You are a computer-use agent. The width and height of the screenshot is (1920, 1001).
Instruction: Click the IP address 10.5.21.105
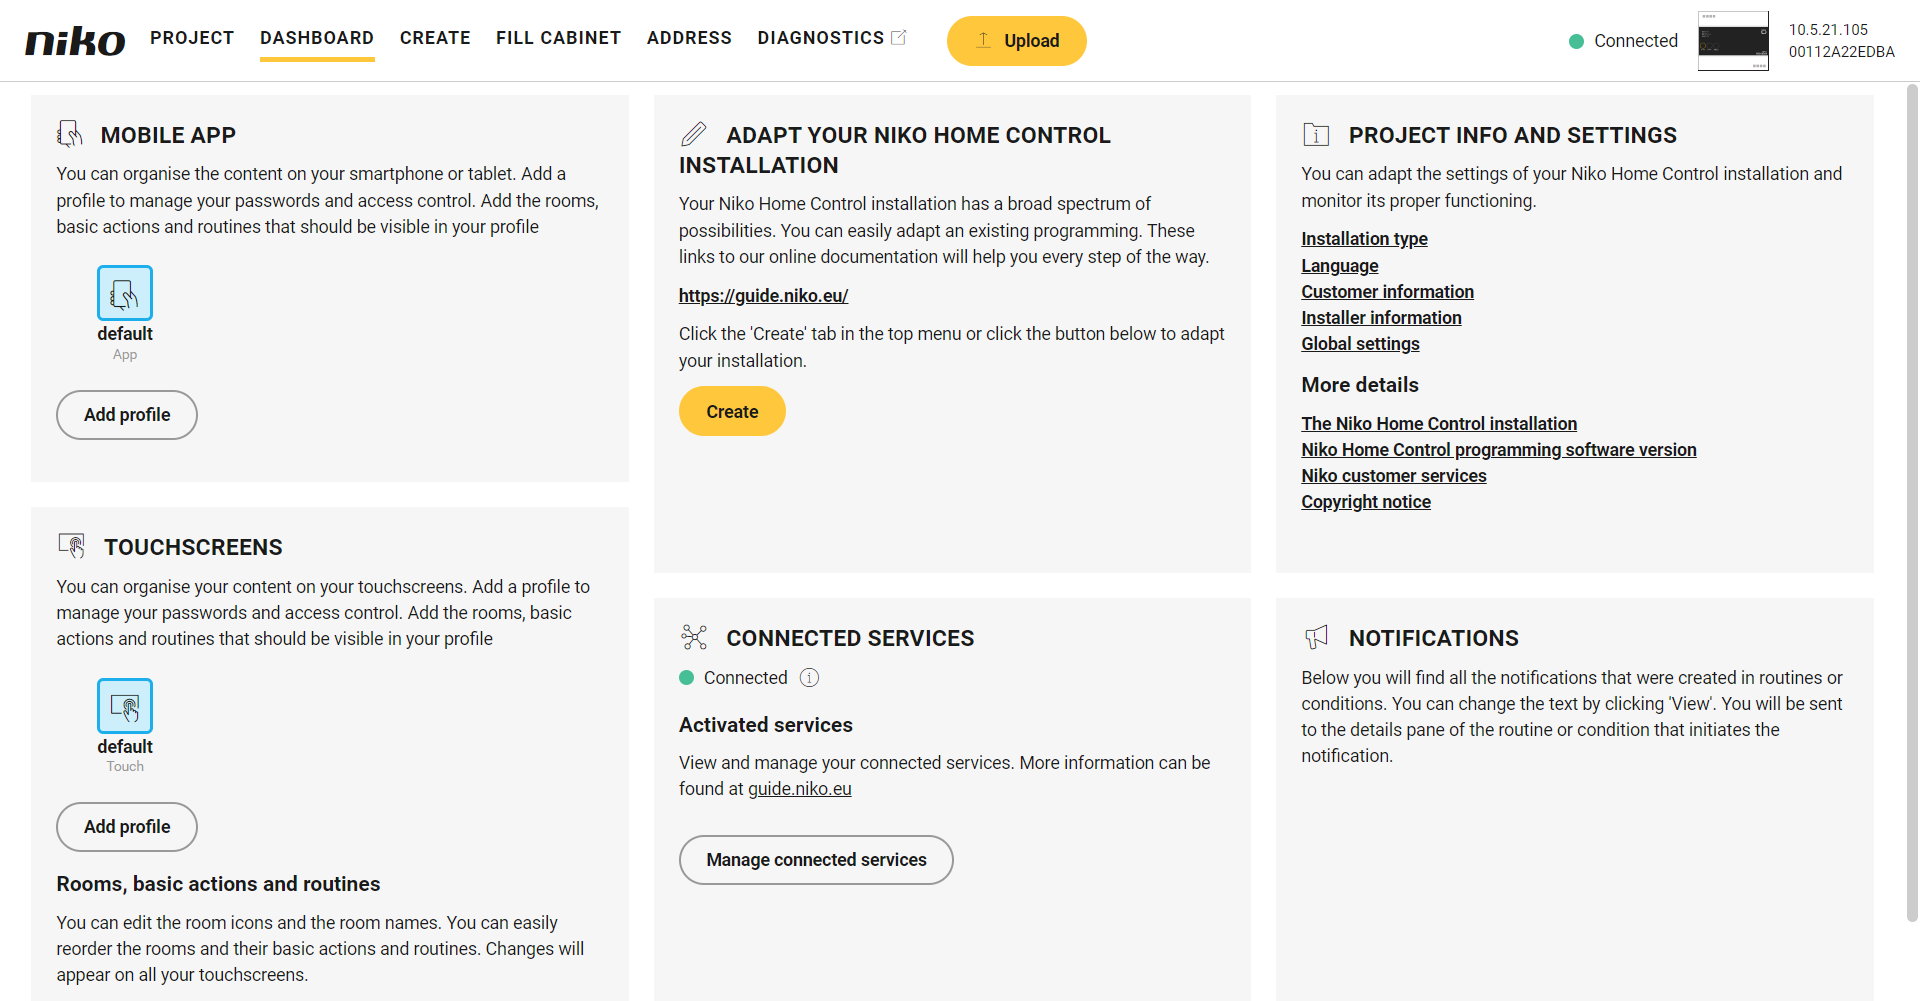[x=1828, y=30]
